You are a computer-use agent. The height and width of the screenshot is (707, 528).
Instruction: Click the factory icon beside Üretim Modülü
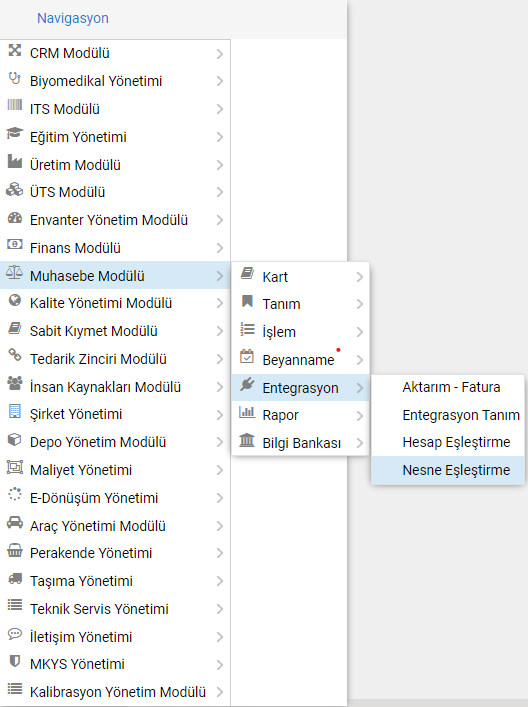point(15,161)
